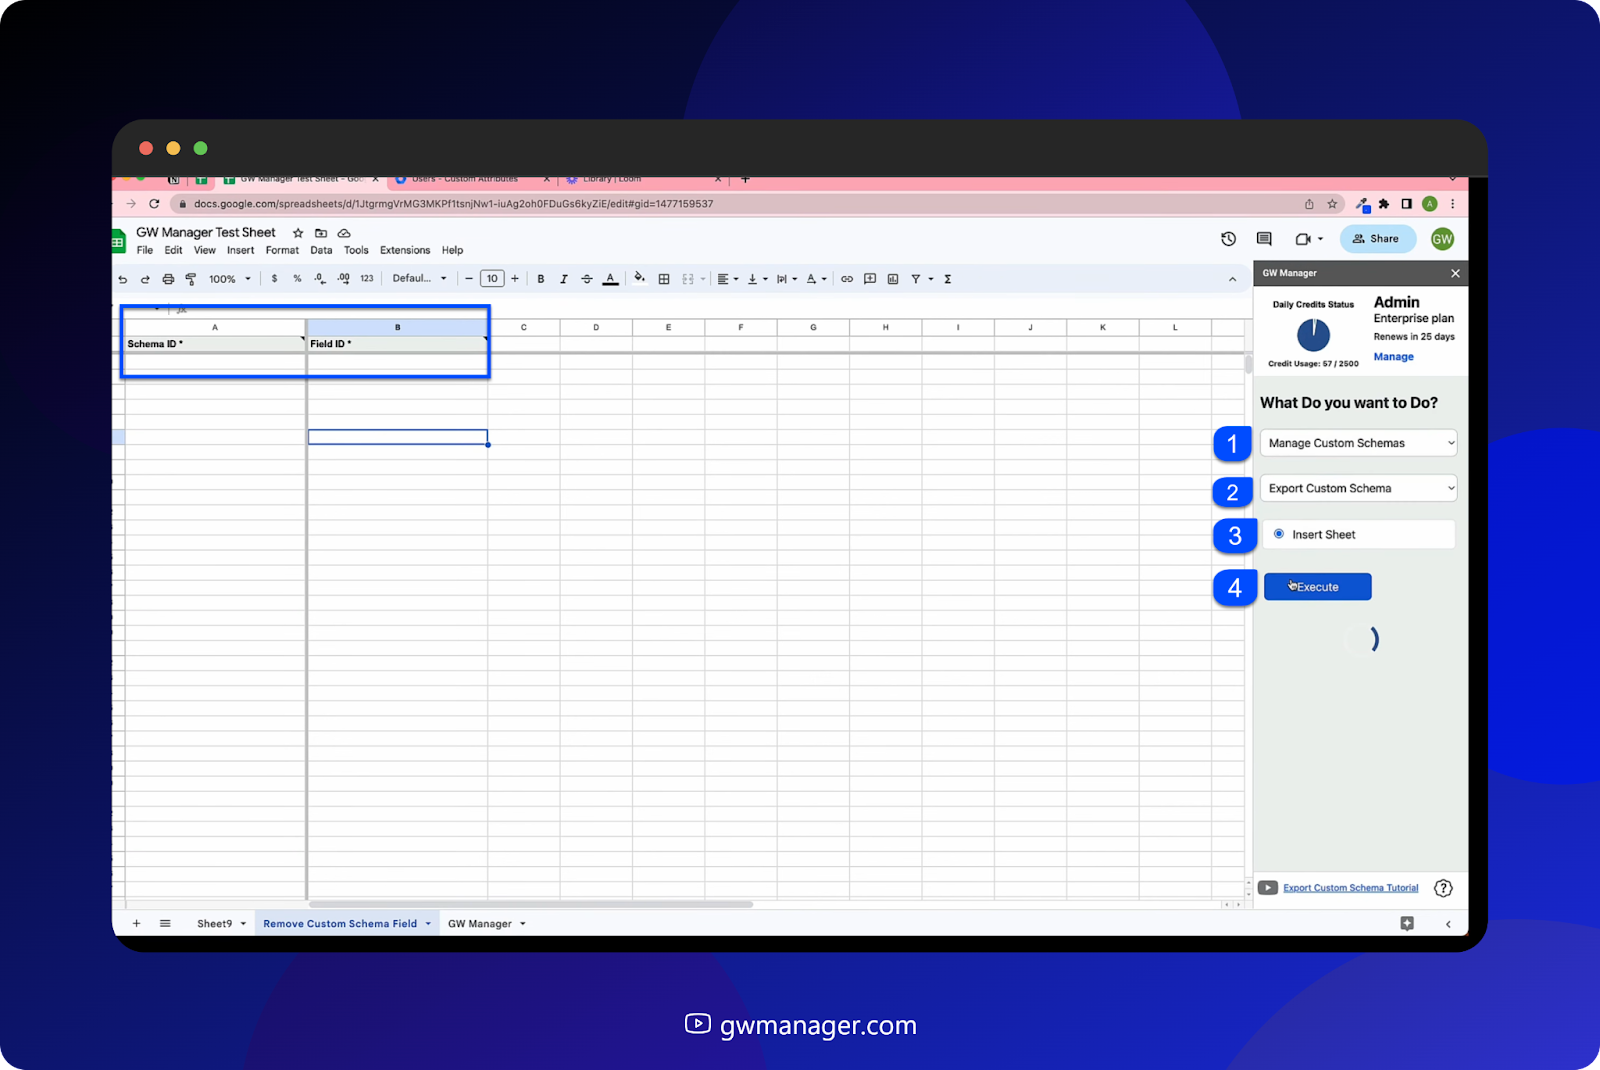Switch to the Sheet9 tab
Screen dimensions: 1600x1070
point(215,924)
